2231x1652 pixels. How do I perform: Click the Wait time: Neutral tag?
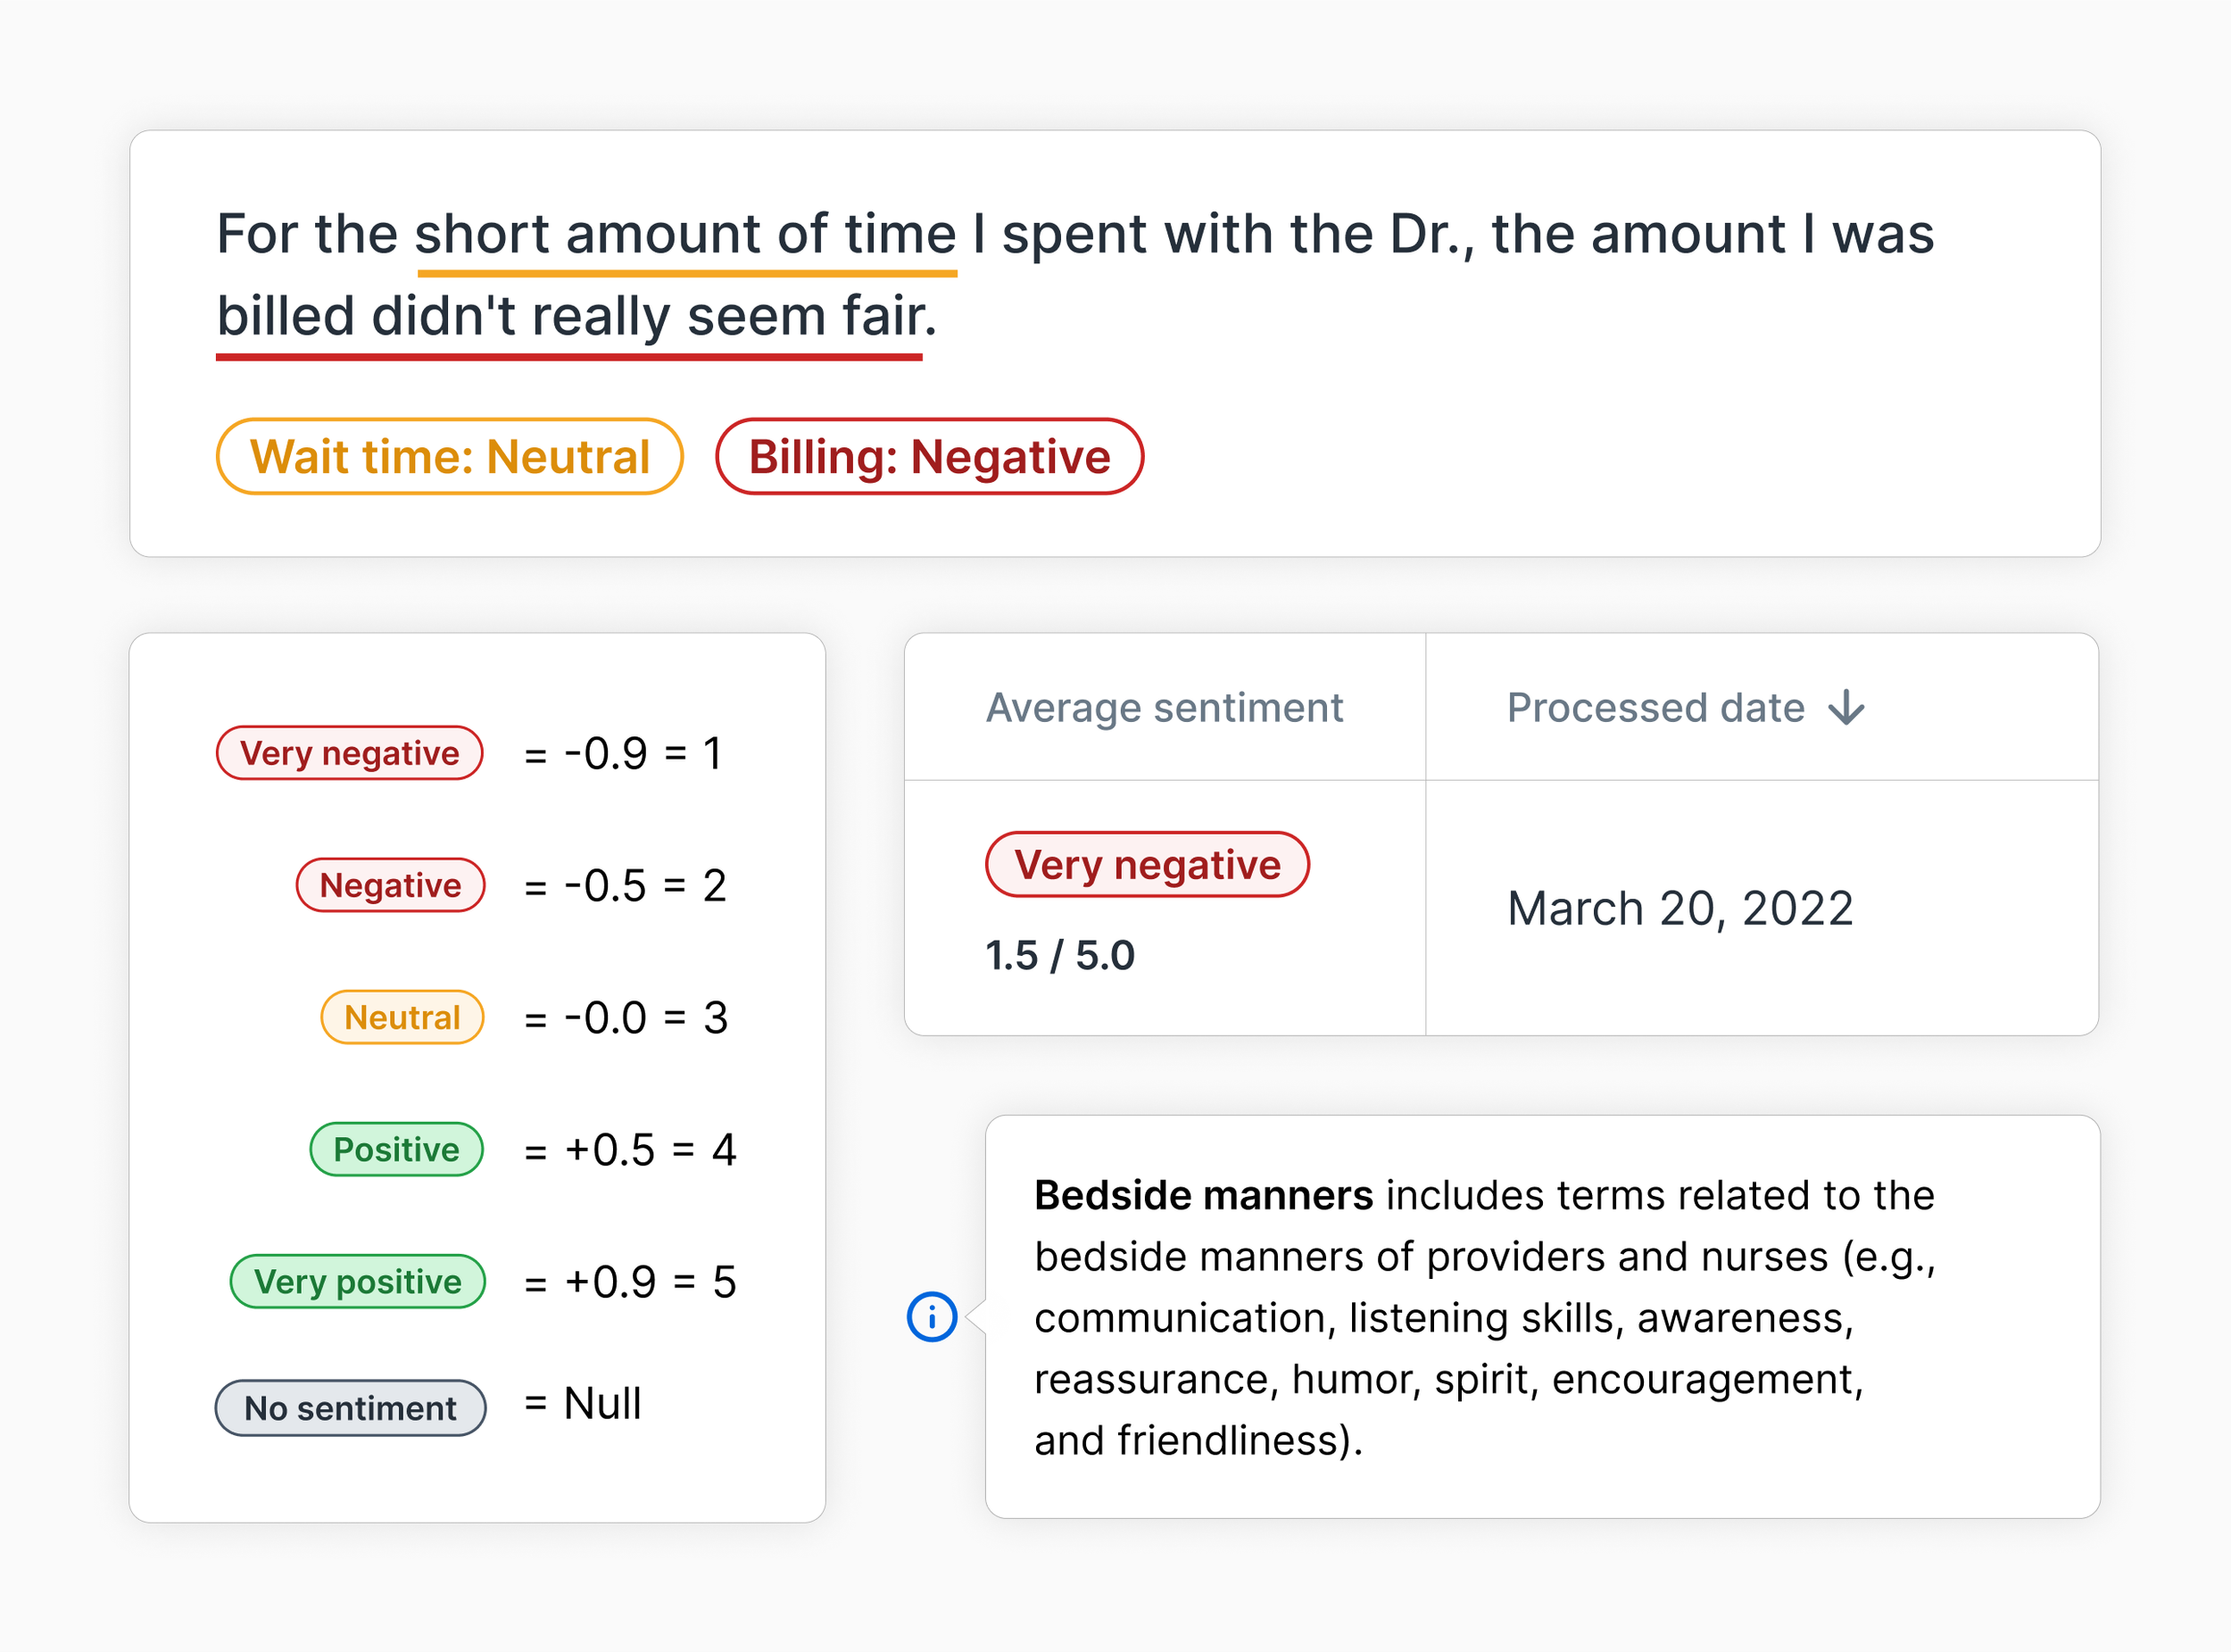(x=450, y=457)
